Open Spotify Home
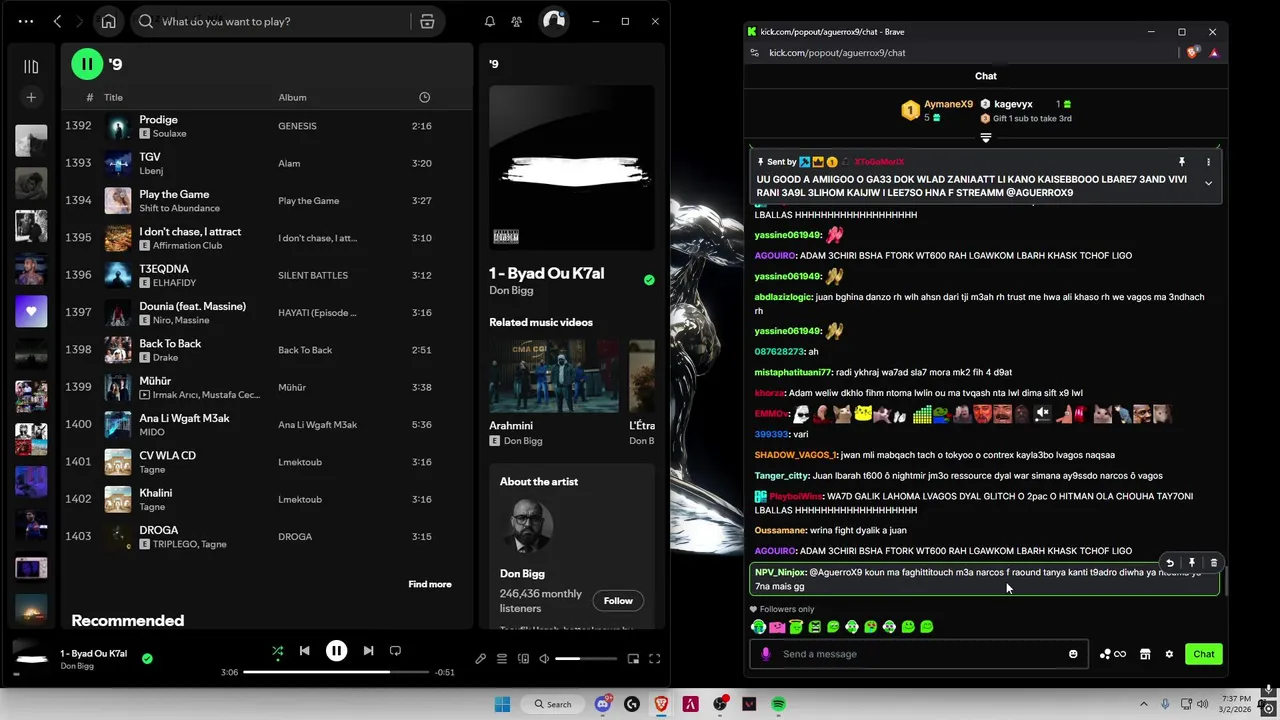This screenshot has width=1280, height=720. pyautogui.click(x=108, y=21)
